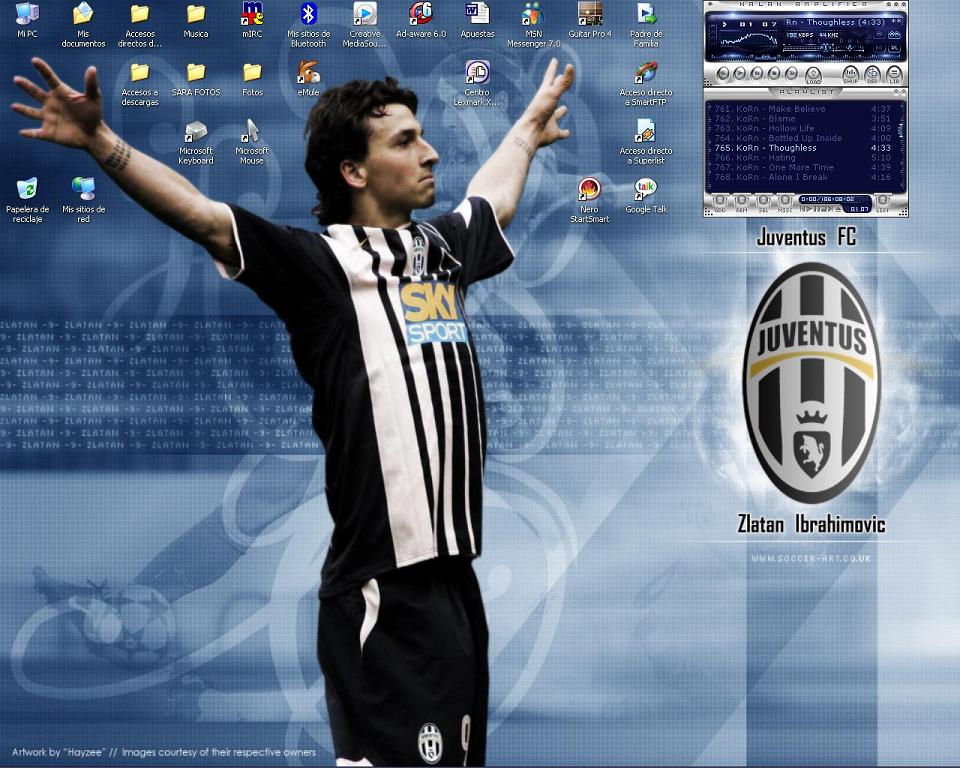Open Centro Lexmark X... shortcut

pyautogui.click(x=478, y=83)
